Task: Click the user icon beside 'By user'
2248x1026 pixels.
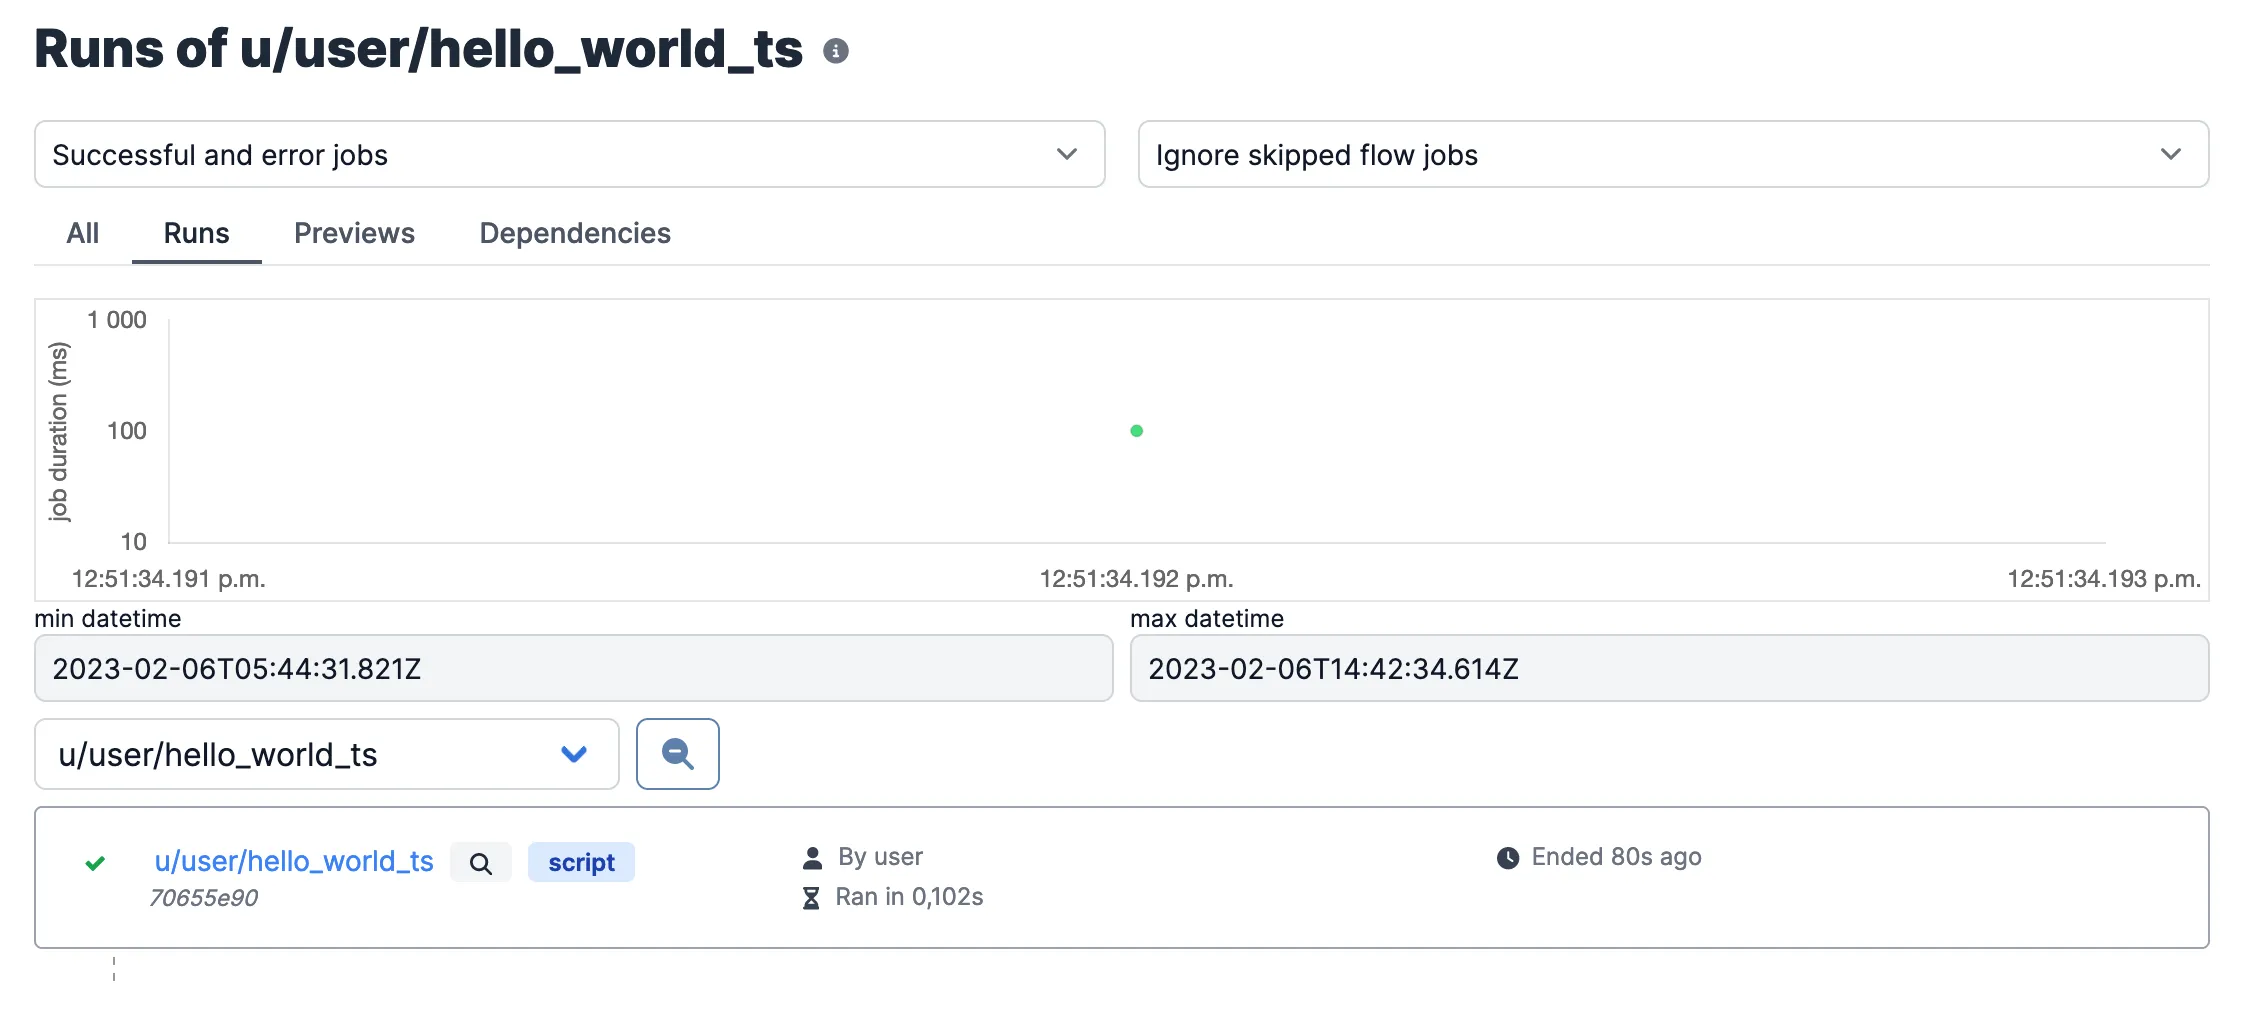Action: tap(812, 858)
